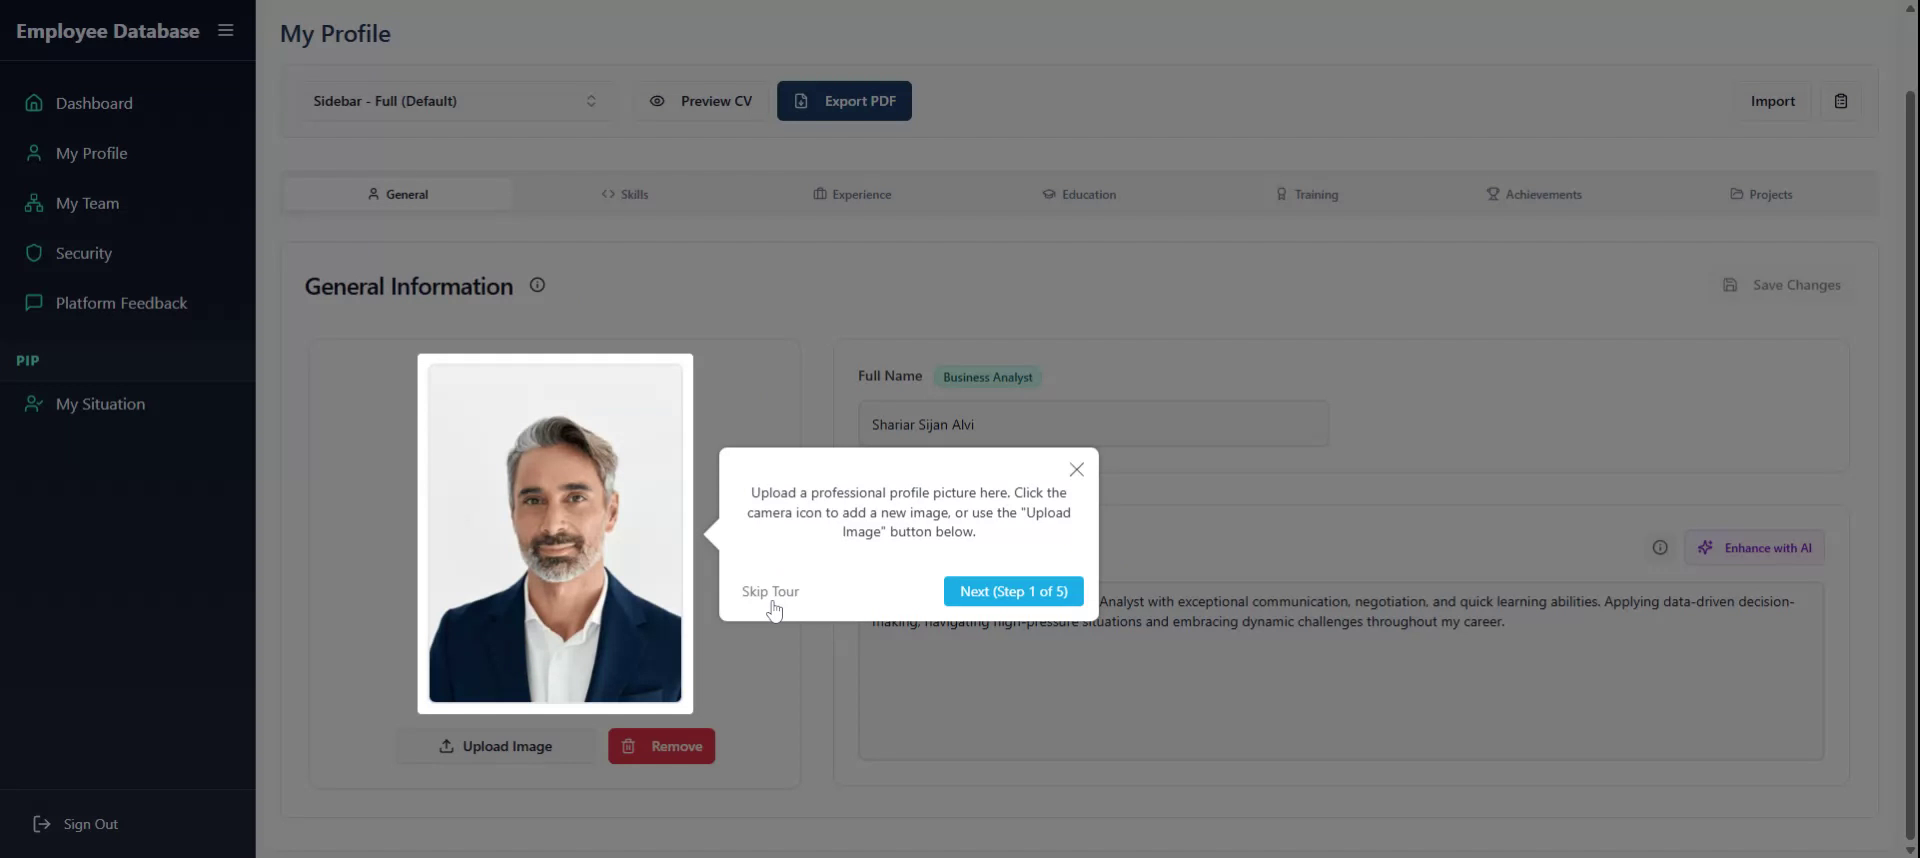Click the Full Name input field
Viewport: 1920px width, 858px height.
(x=1093, y=424)
